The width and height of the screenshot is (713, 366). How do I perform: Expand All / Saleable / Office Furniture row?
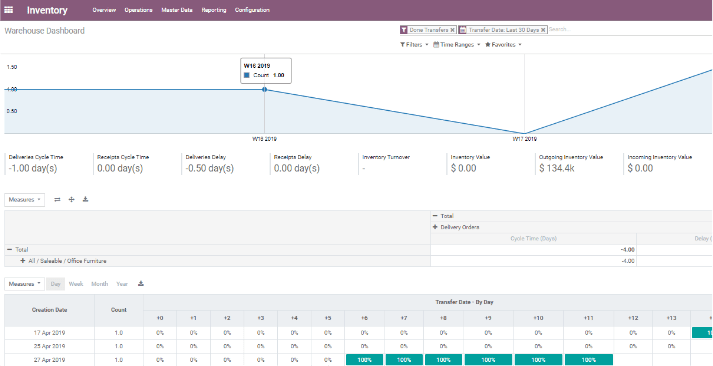tap(63, 261)
